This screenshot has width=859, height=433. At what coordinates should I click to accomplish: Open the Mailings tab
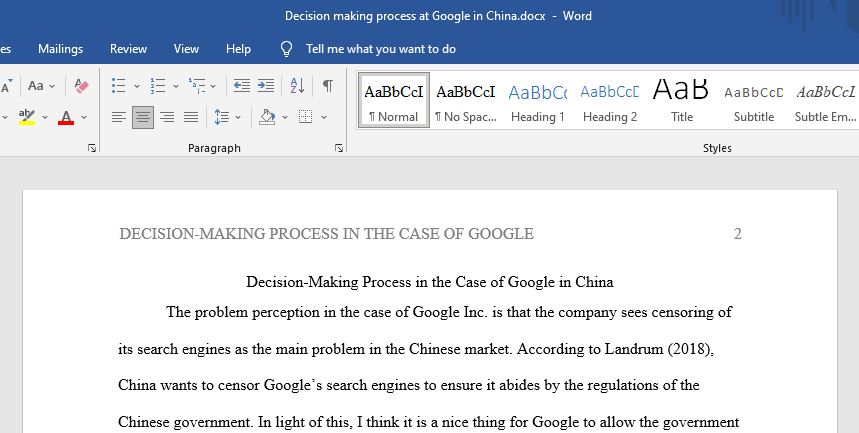(60, 49)
